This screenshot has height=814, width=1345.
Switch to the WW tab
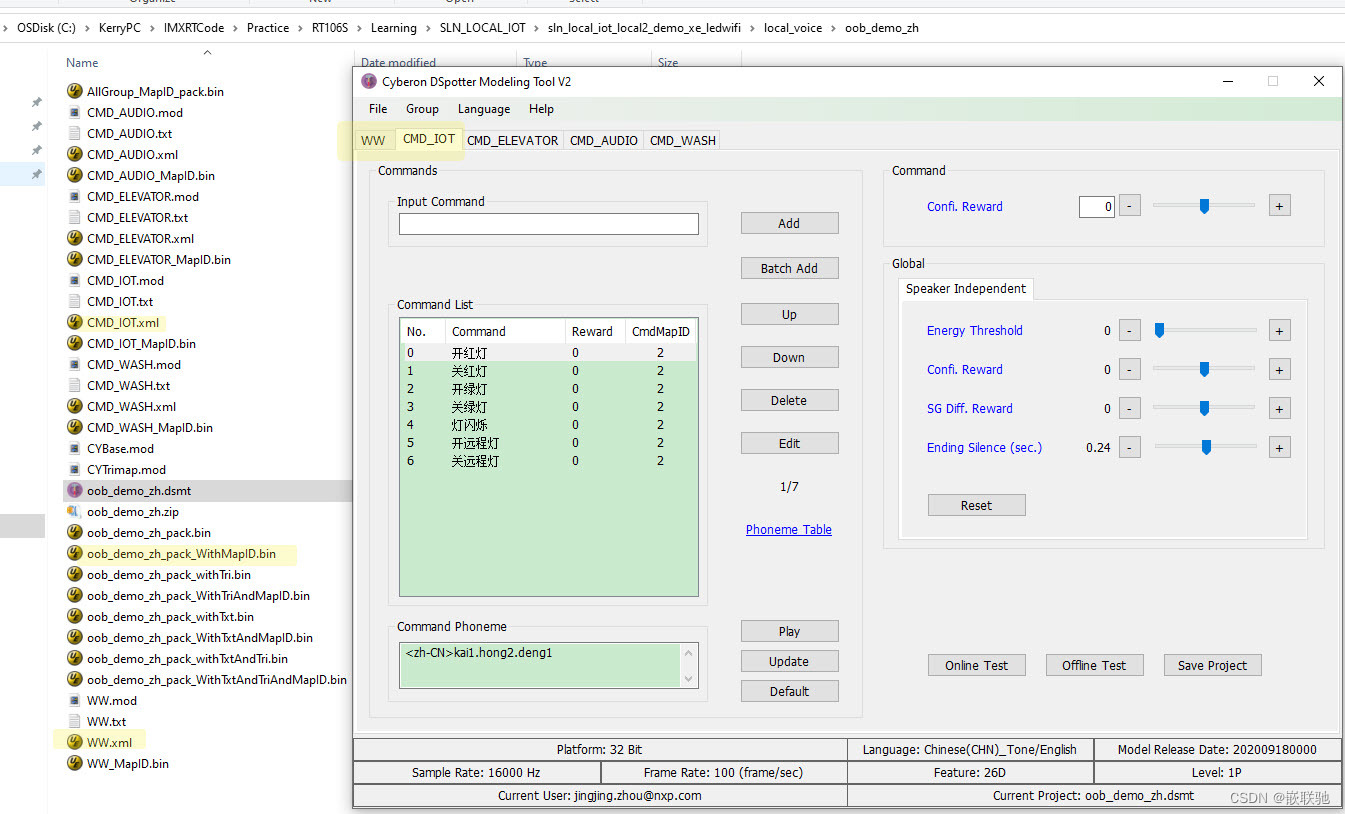pos(374,140)
